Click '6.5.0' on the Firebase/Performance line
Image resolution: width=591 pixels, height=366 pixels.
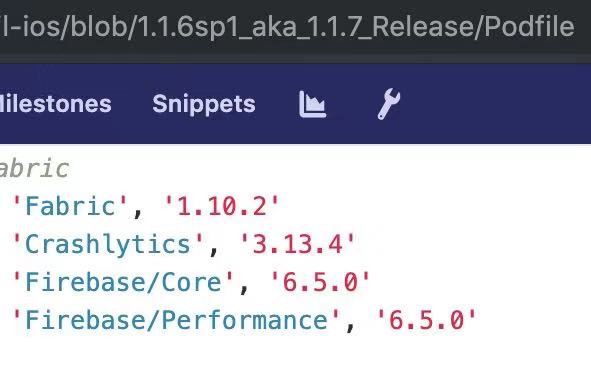click(426, 320)
